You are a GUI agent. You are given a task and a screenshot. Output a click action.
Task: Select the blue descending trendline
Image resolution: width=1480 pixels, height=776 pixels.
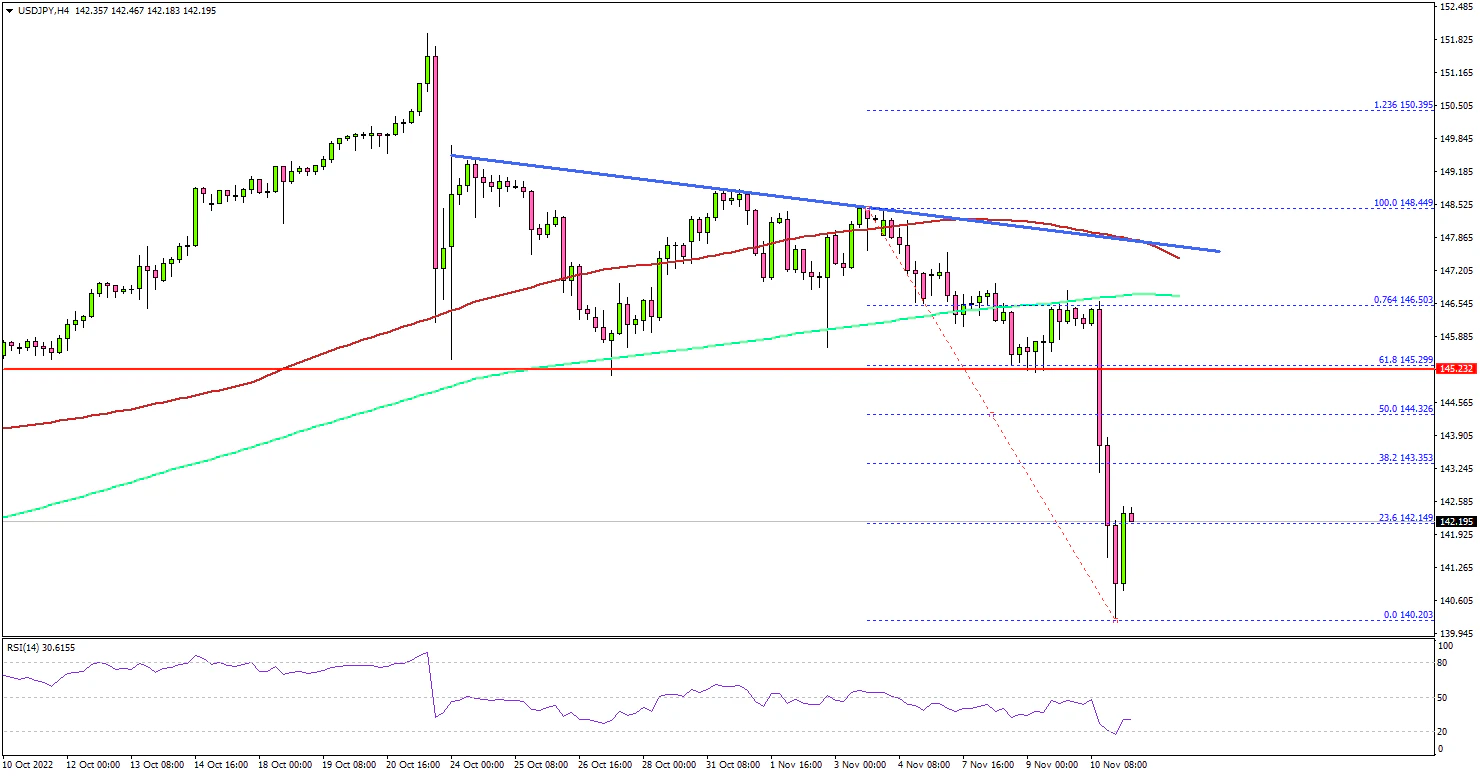700,188
